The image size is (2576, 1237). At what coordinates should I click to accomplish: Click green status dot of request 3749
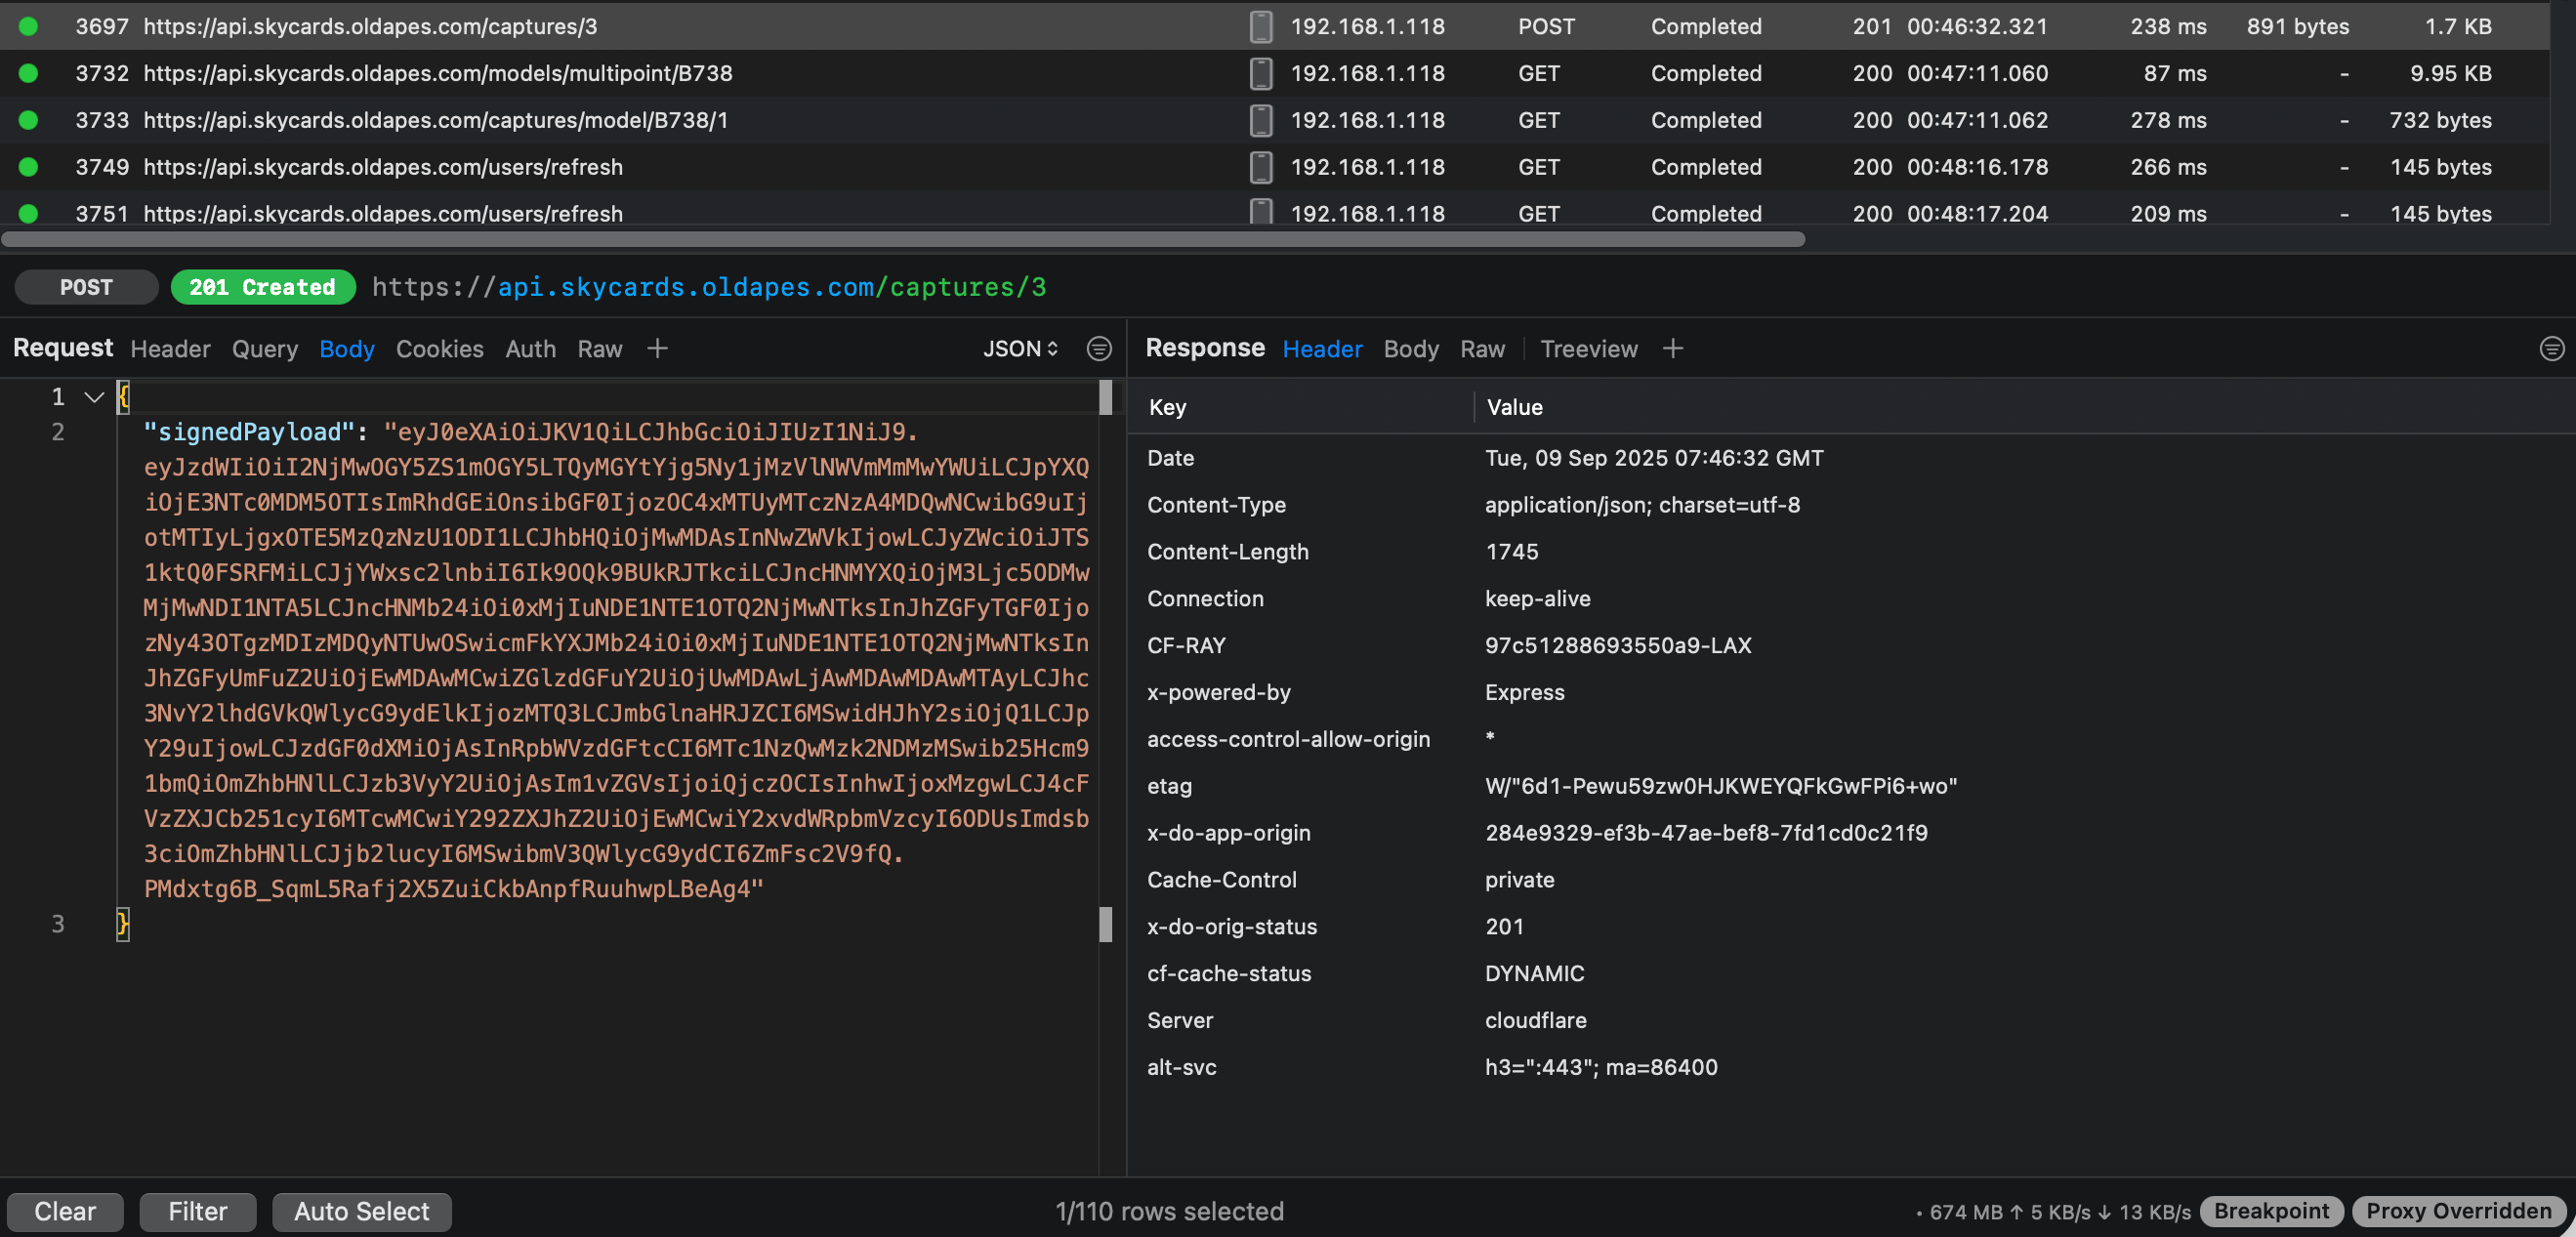click(28, 167)
